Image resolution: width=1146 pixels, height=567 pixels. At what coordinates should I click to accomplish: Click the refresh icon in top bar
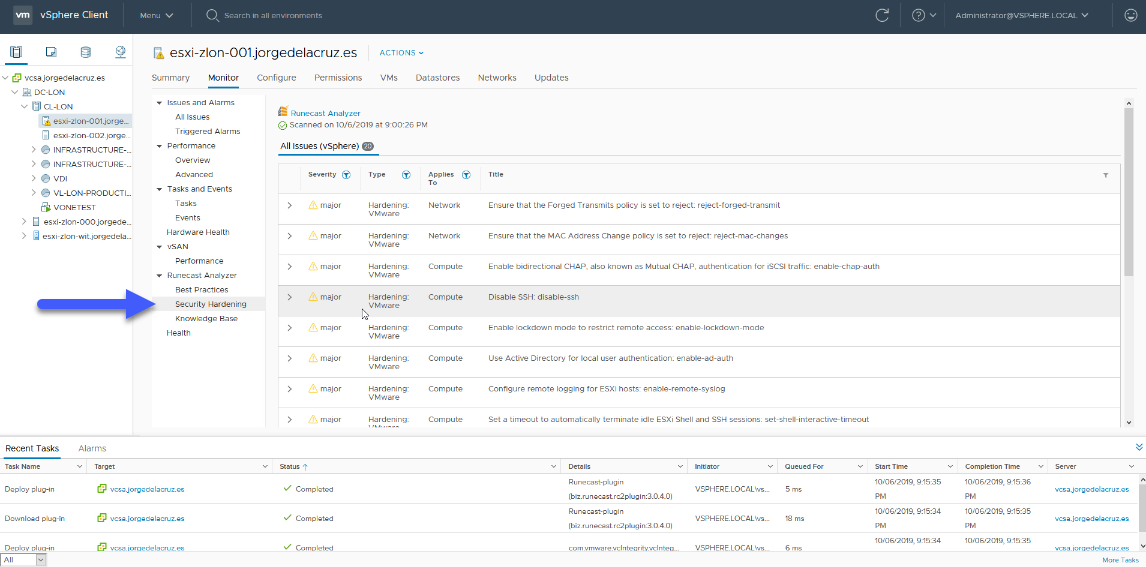coord(882,15)
